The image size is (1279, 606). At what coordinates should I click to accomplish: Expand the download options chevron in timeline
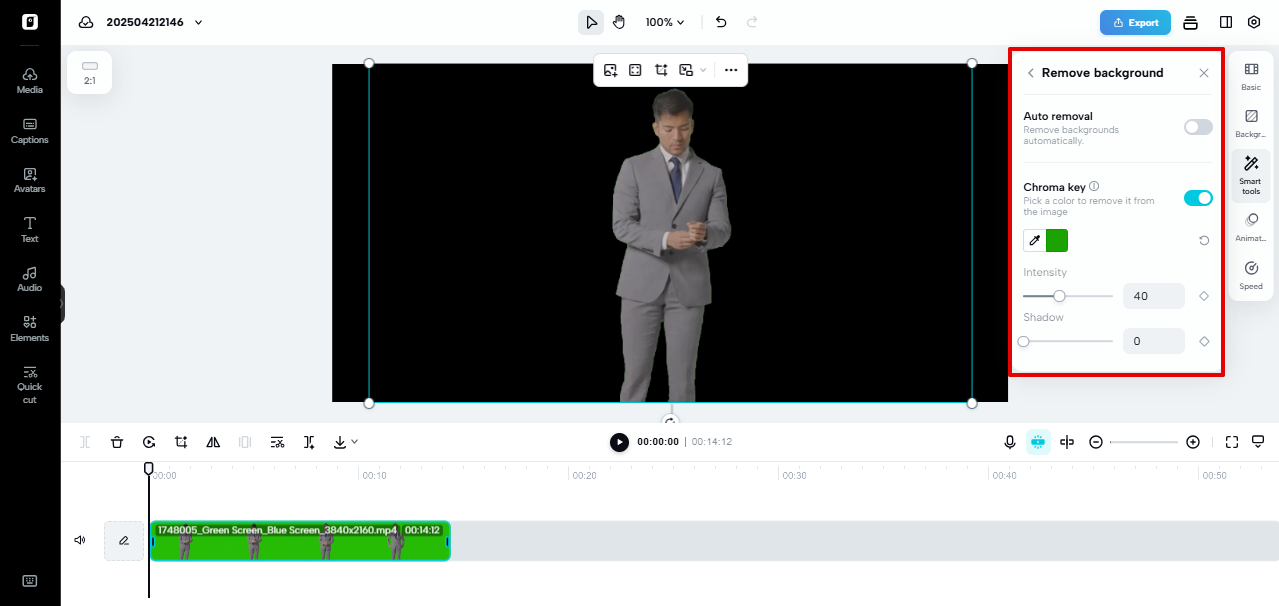point(355,442)
